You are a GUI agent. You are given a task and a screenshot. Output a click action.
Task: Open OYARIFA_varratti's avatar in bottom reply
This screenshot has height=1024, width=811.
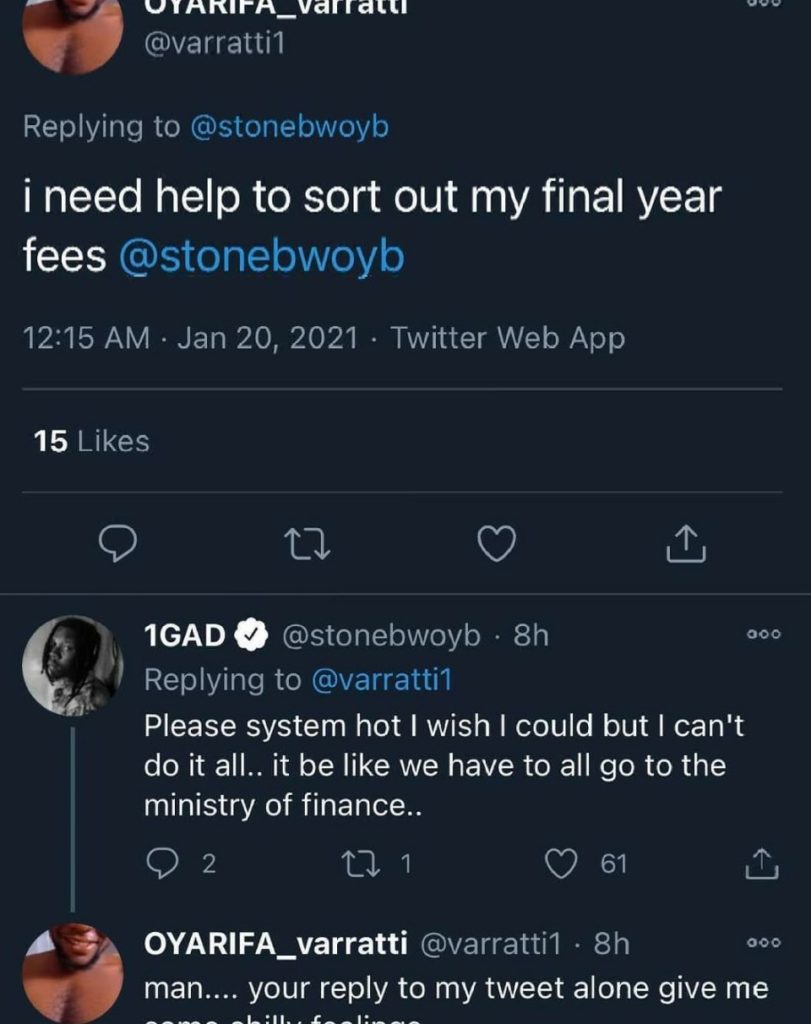72,973
